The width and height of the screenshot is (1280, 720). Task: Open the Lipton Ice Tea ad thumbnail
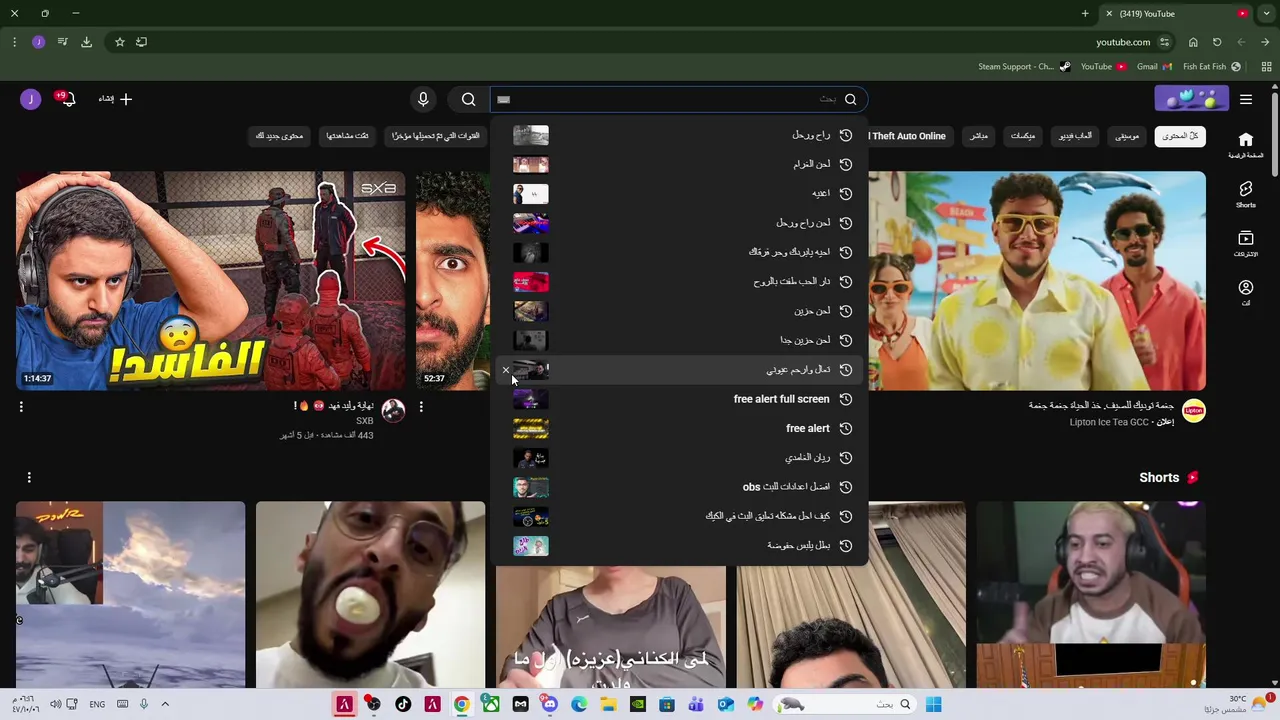pyautogui.click(x=1037, y=281)
